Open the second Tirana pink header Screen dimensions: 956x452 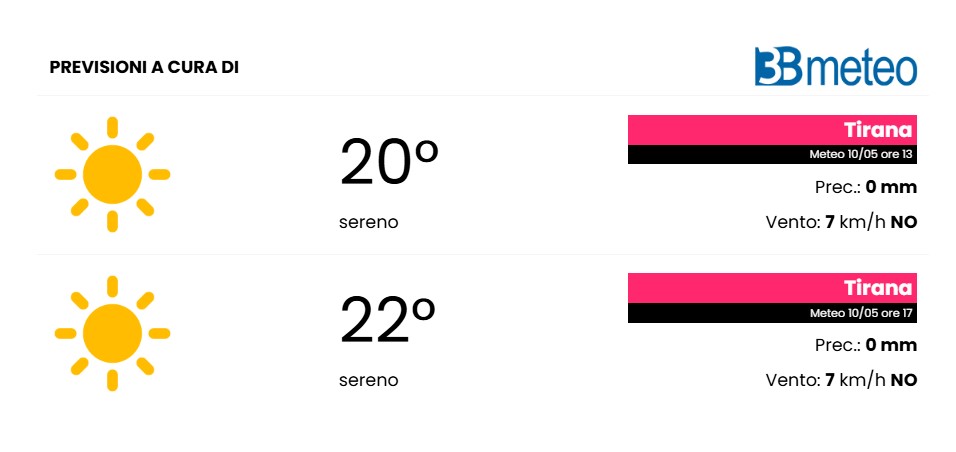click(772, 288)
